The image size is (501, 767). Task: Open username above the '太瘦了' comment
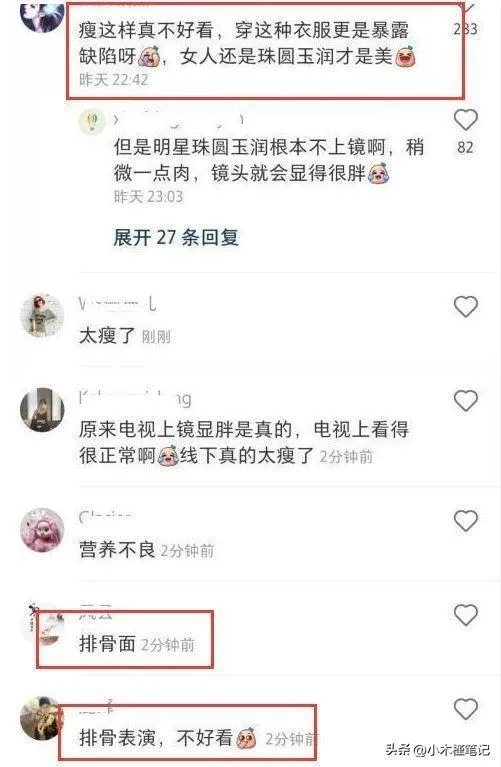tap(117, 305)
